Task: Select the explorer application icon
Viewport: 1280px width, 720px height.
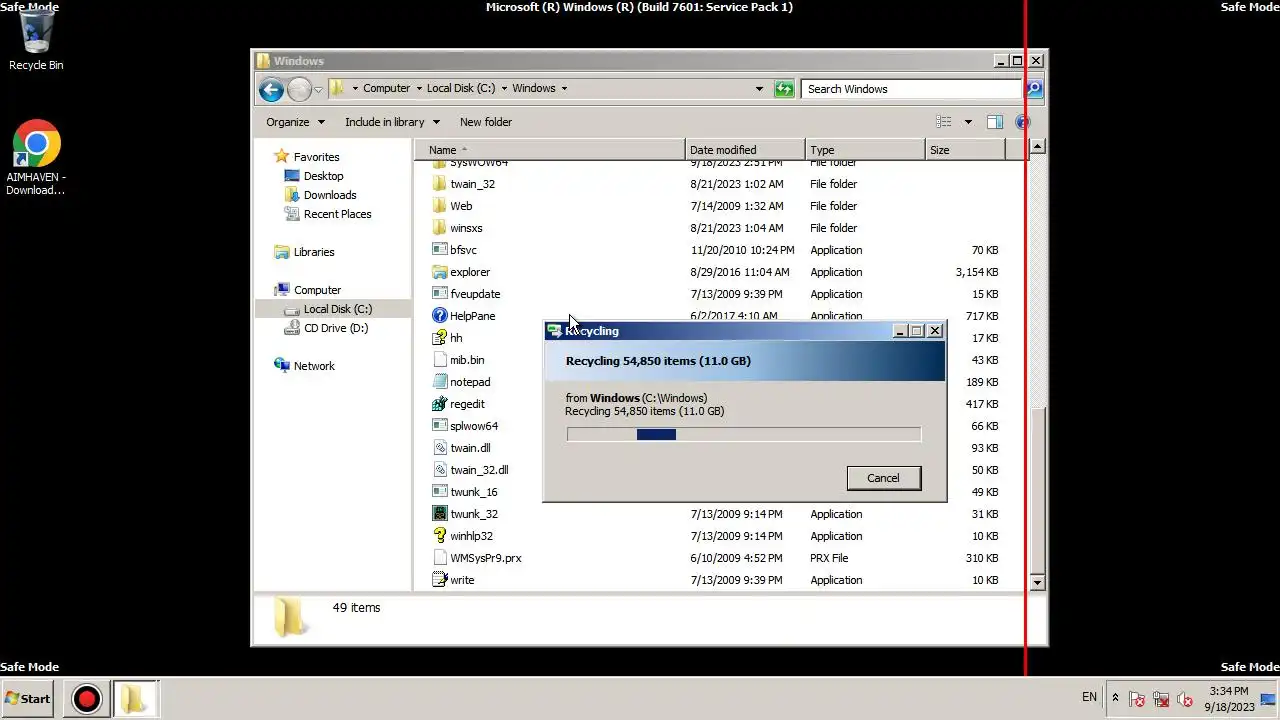Action: click(440, 272)
